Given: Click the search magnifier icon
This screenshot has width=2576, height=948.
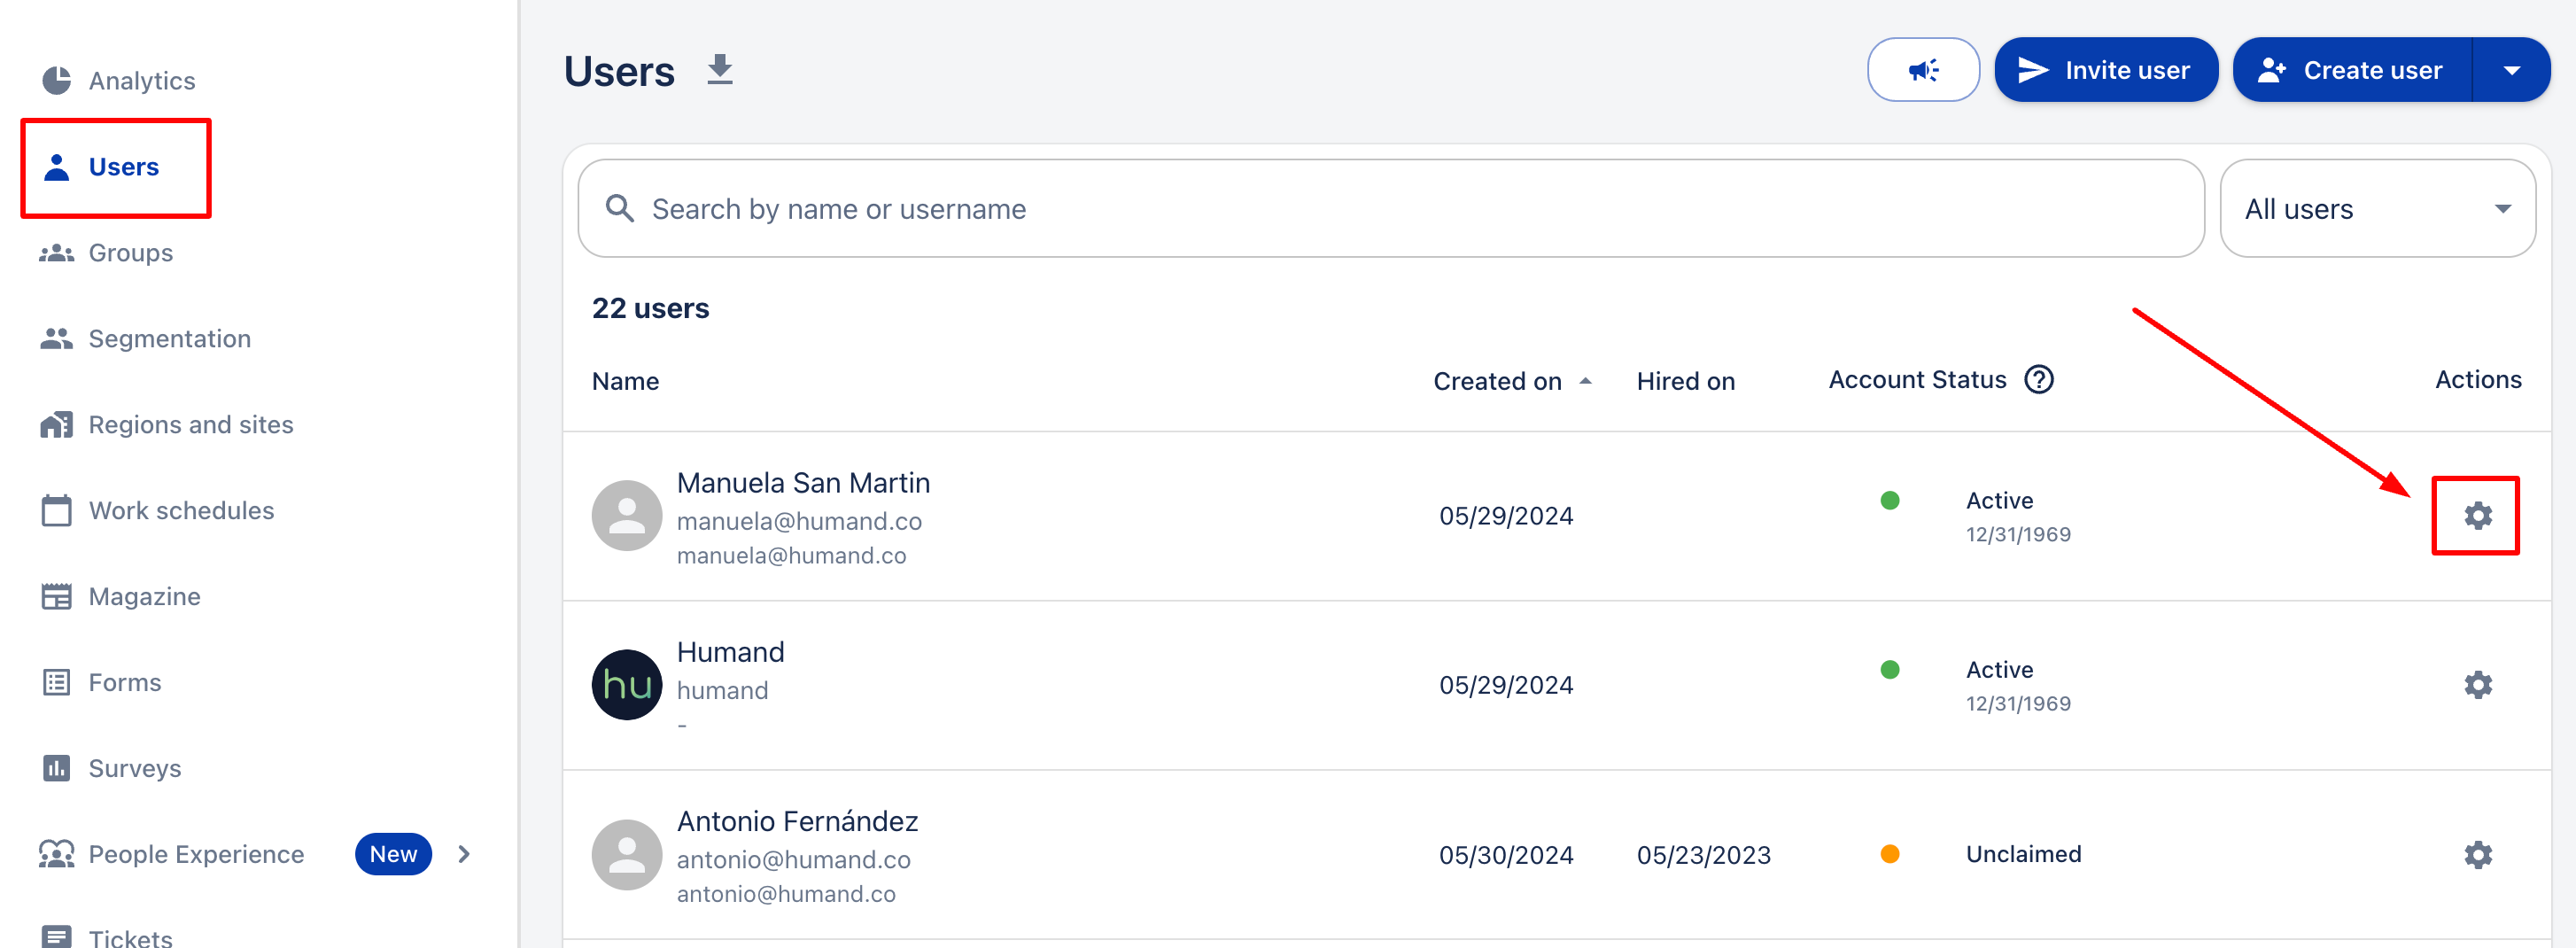Looking at the screenshot, I should coord(620,209).
